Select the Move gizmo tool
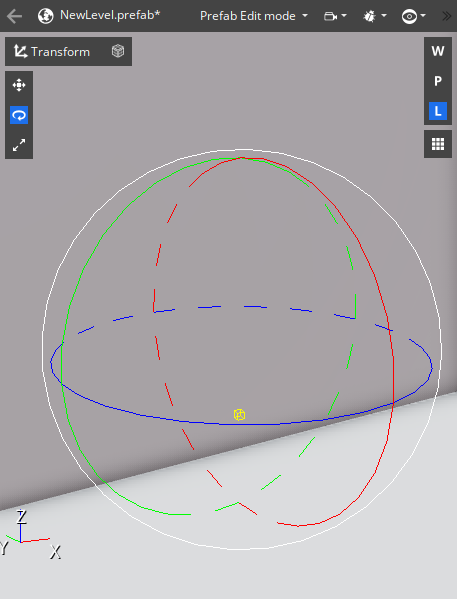This screenshot has height=599, width=457. [x=19, y=85]
